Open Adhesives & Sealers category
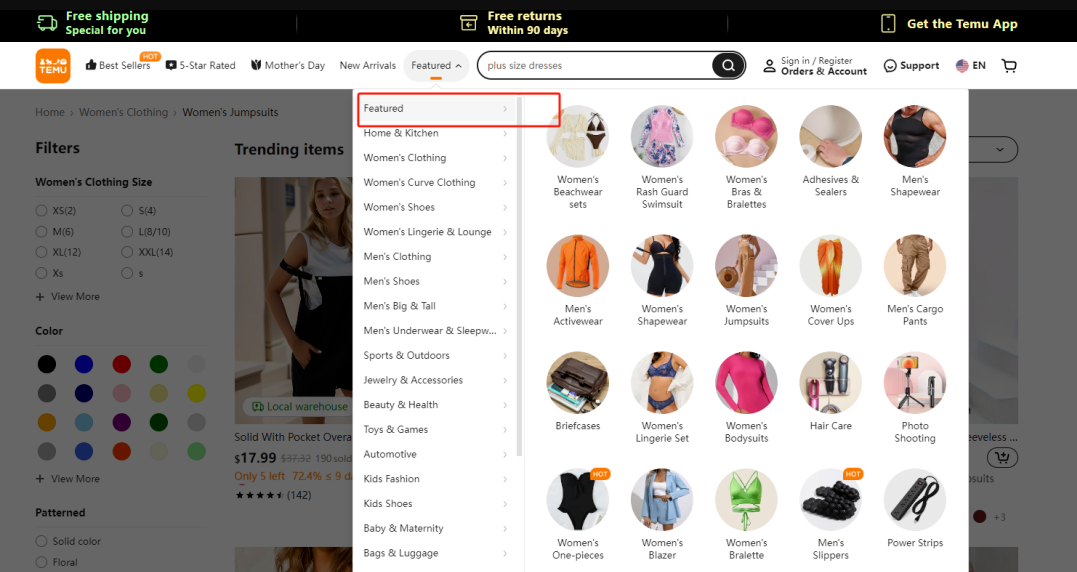 [x=831, y=151]
